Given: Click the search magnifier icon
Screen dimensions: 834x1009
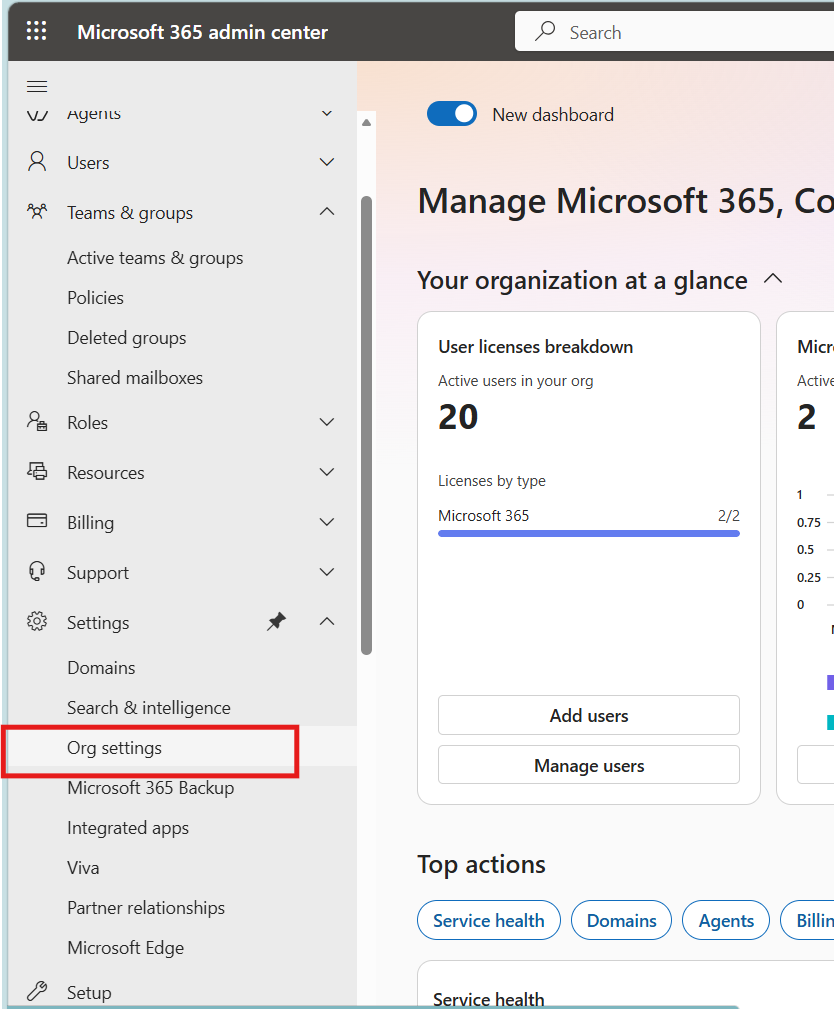Looking at the screenshot, I should (545, 31).
